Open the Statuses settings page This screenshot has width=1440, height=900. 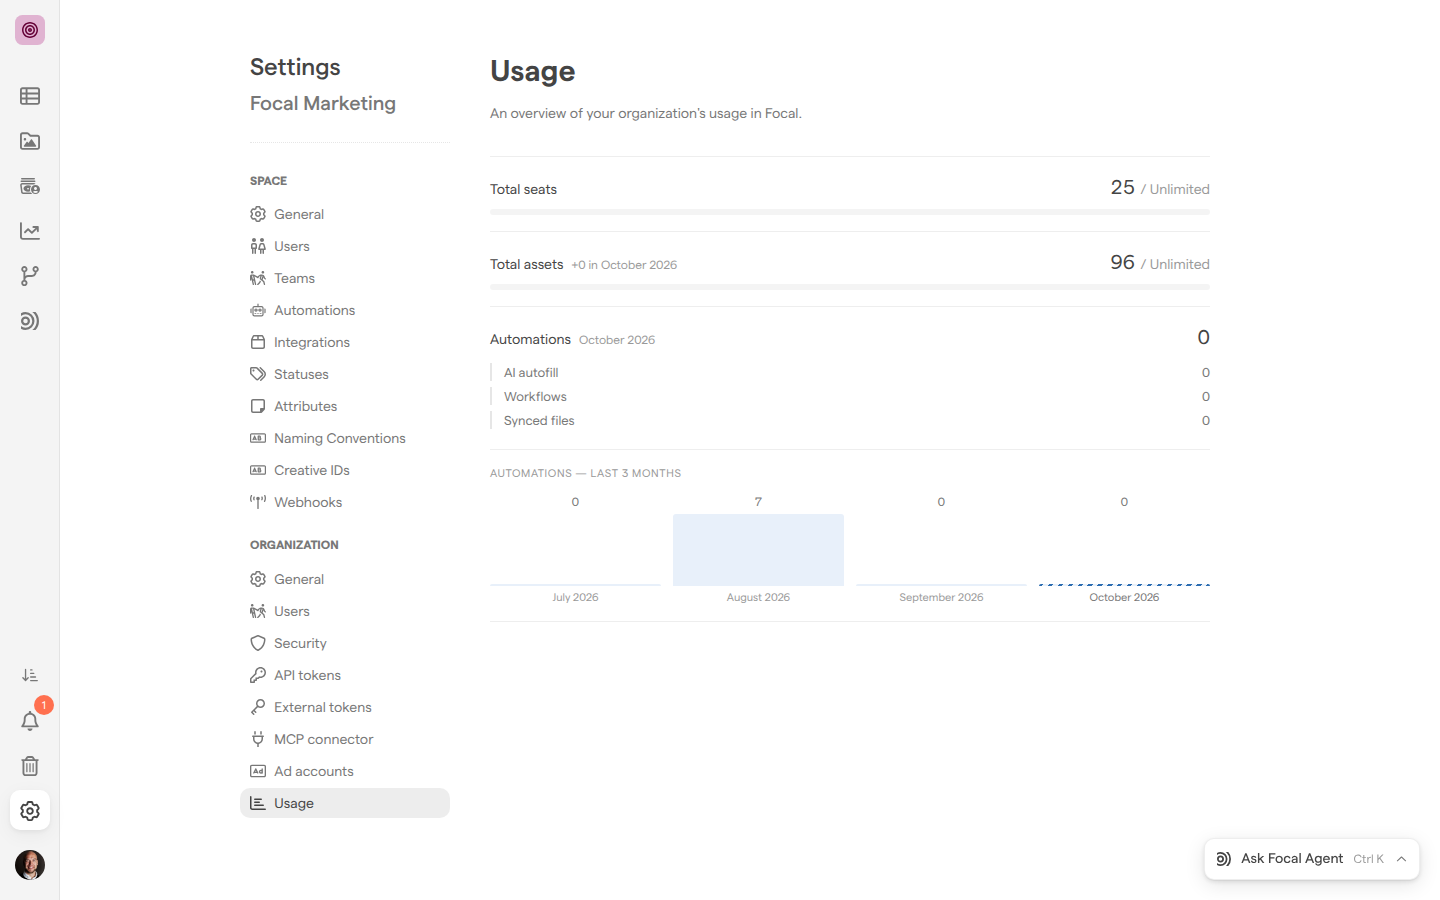coord(345,374)
